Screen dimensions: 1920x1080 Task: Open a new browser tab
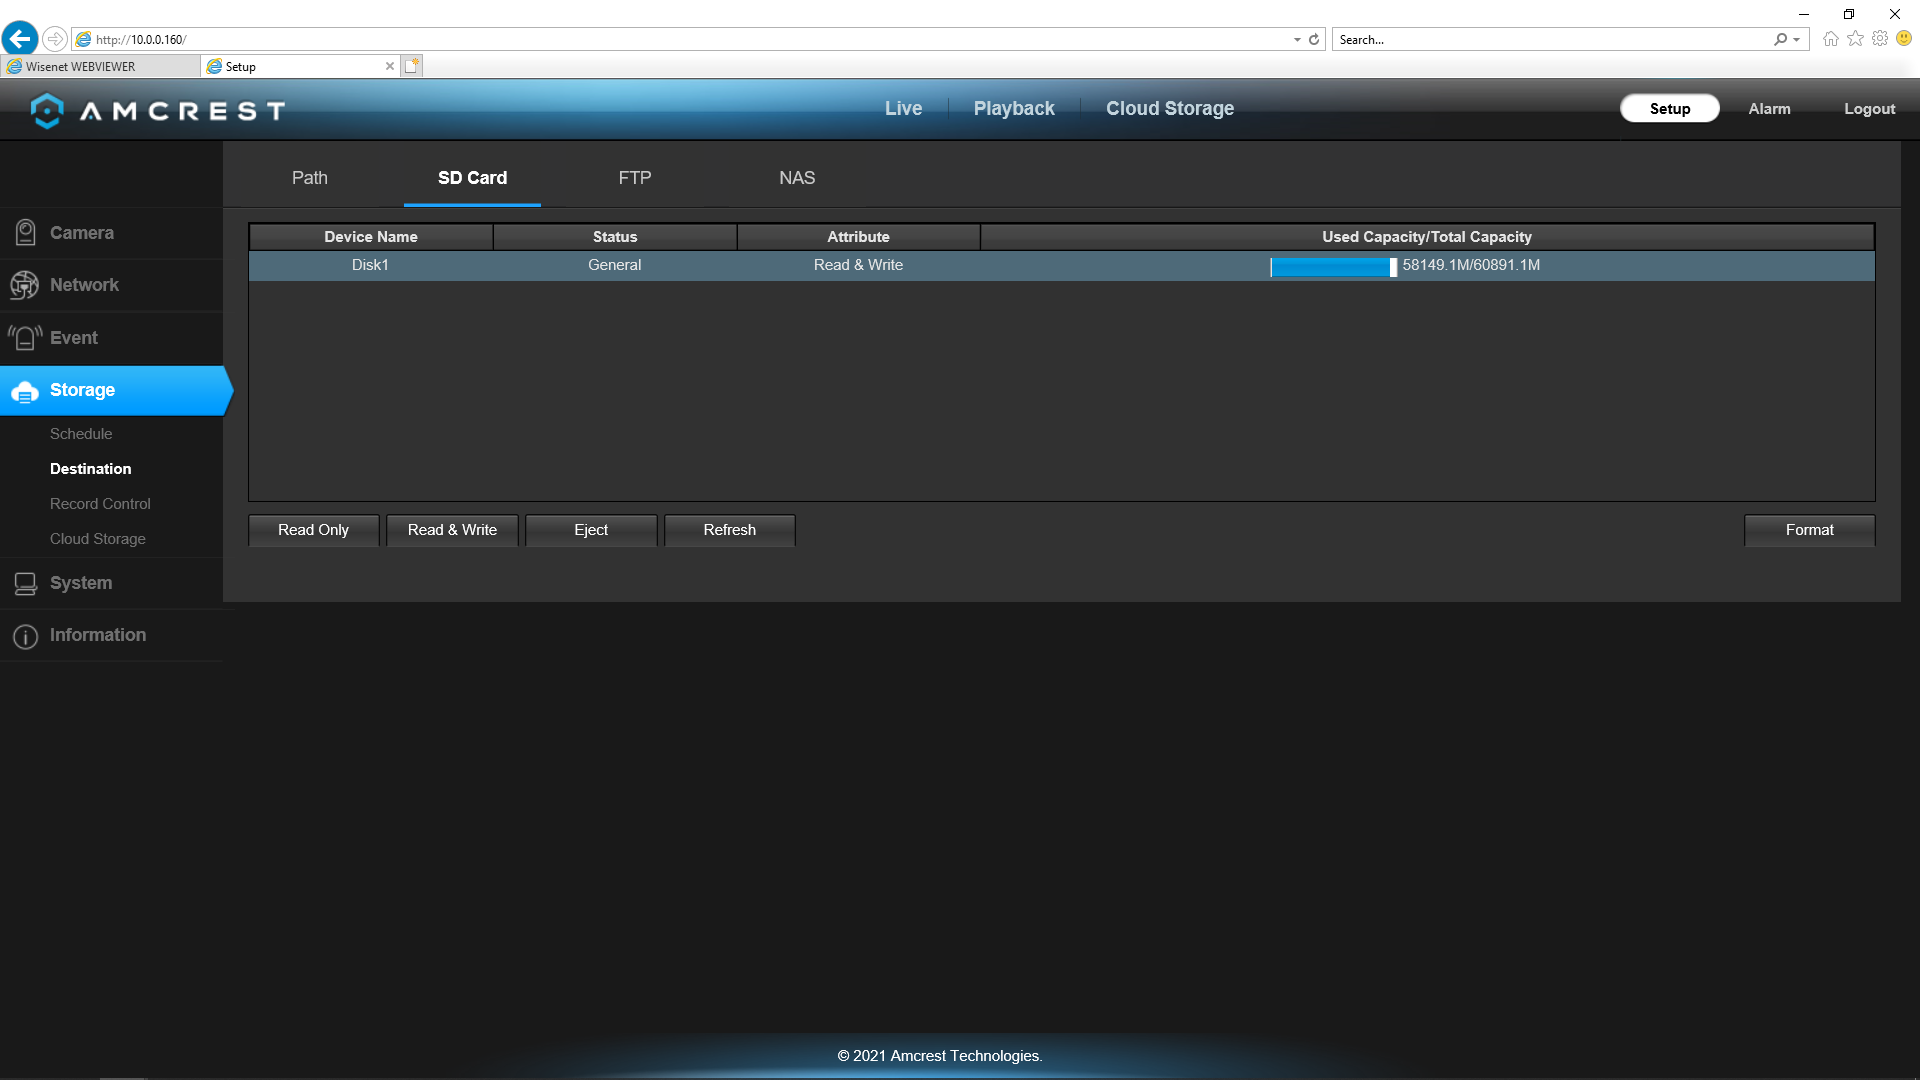pos(412,66)
